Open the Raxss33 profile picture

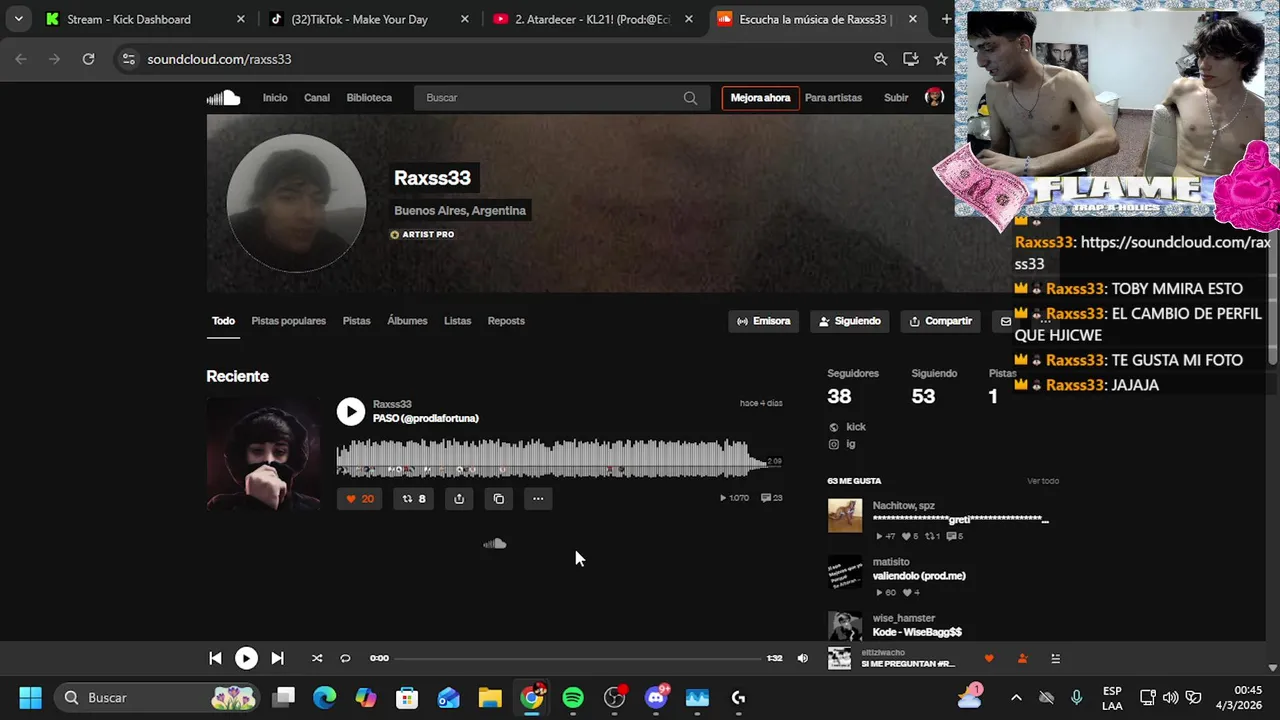[x=296, y=203]
